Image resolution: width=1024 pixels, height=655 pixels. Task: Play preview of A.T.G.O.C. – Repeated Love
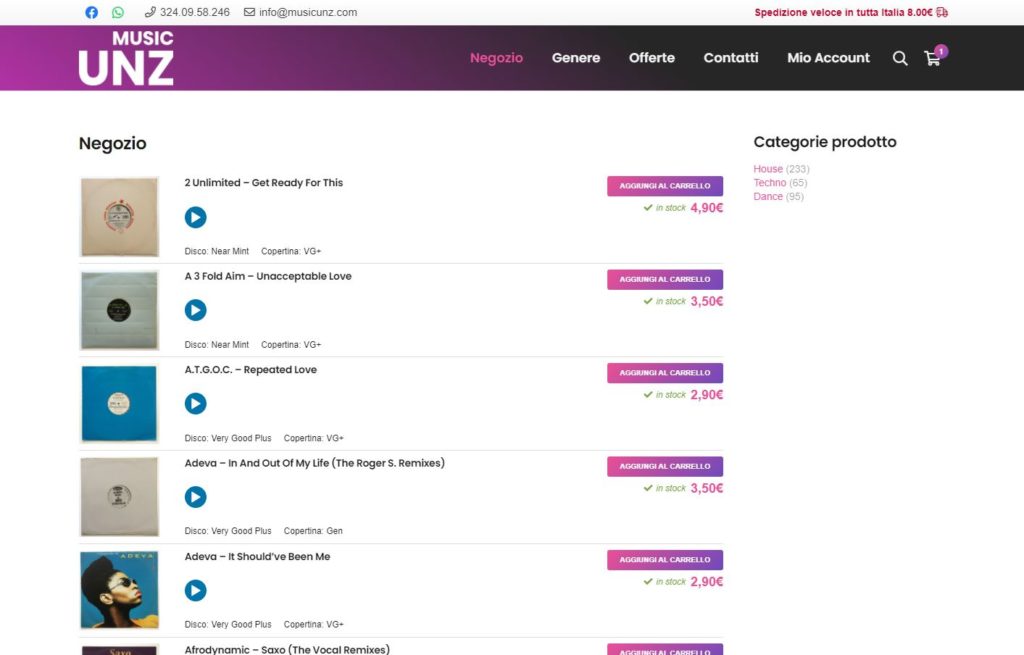point(195,404)
